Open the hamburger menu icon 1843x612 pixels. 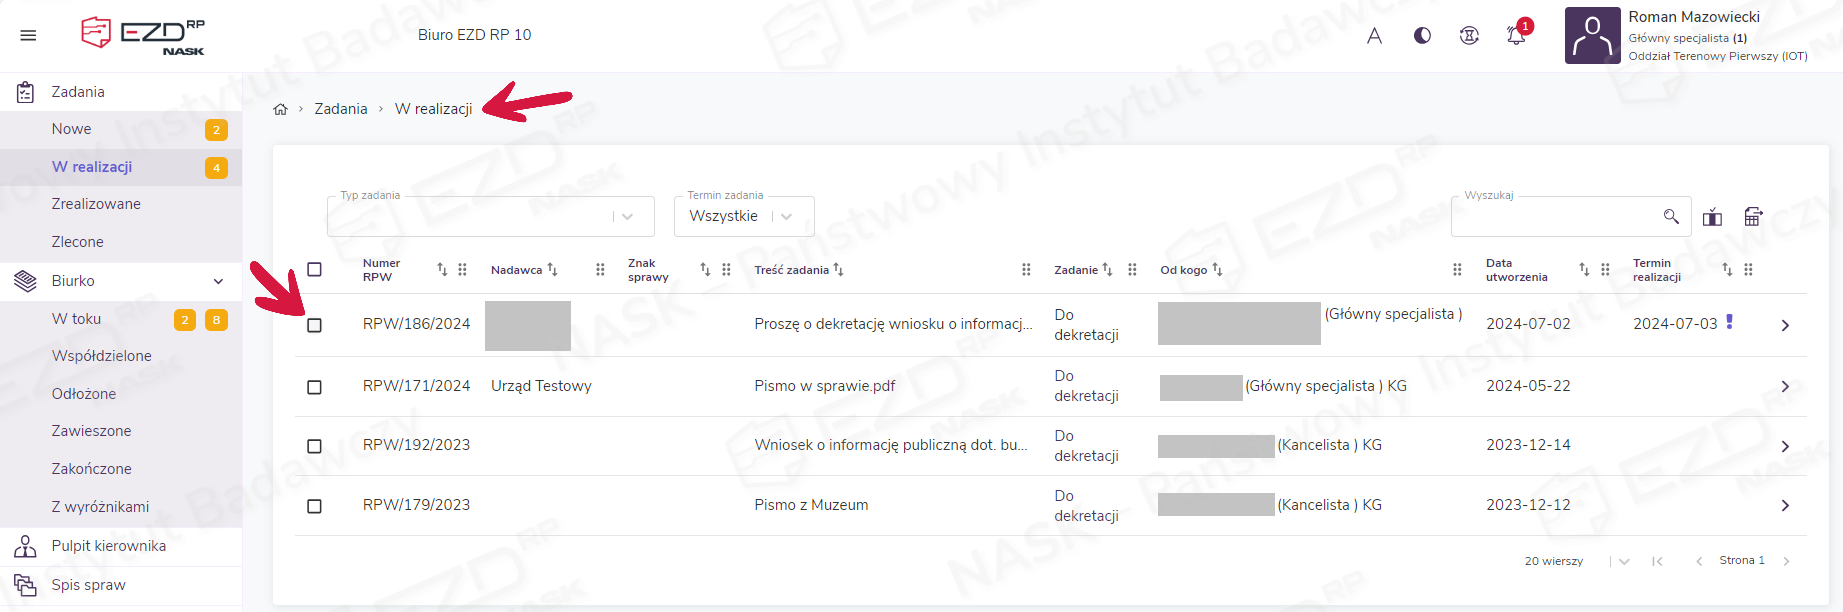pos(28,35)
